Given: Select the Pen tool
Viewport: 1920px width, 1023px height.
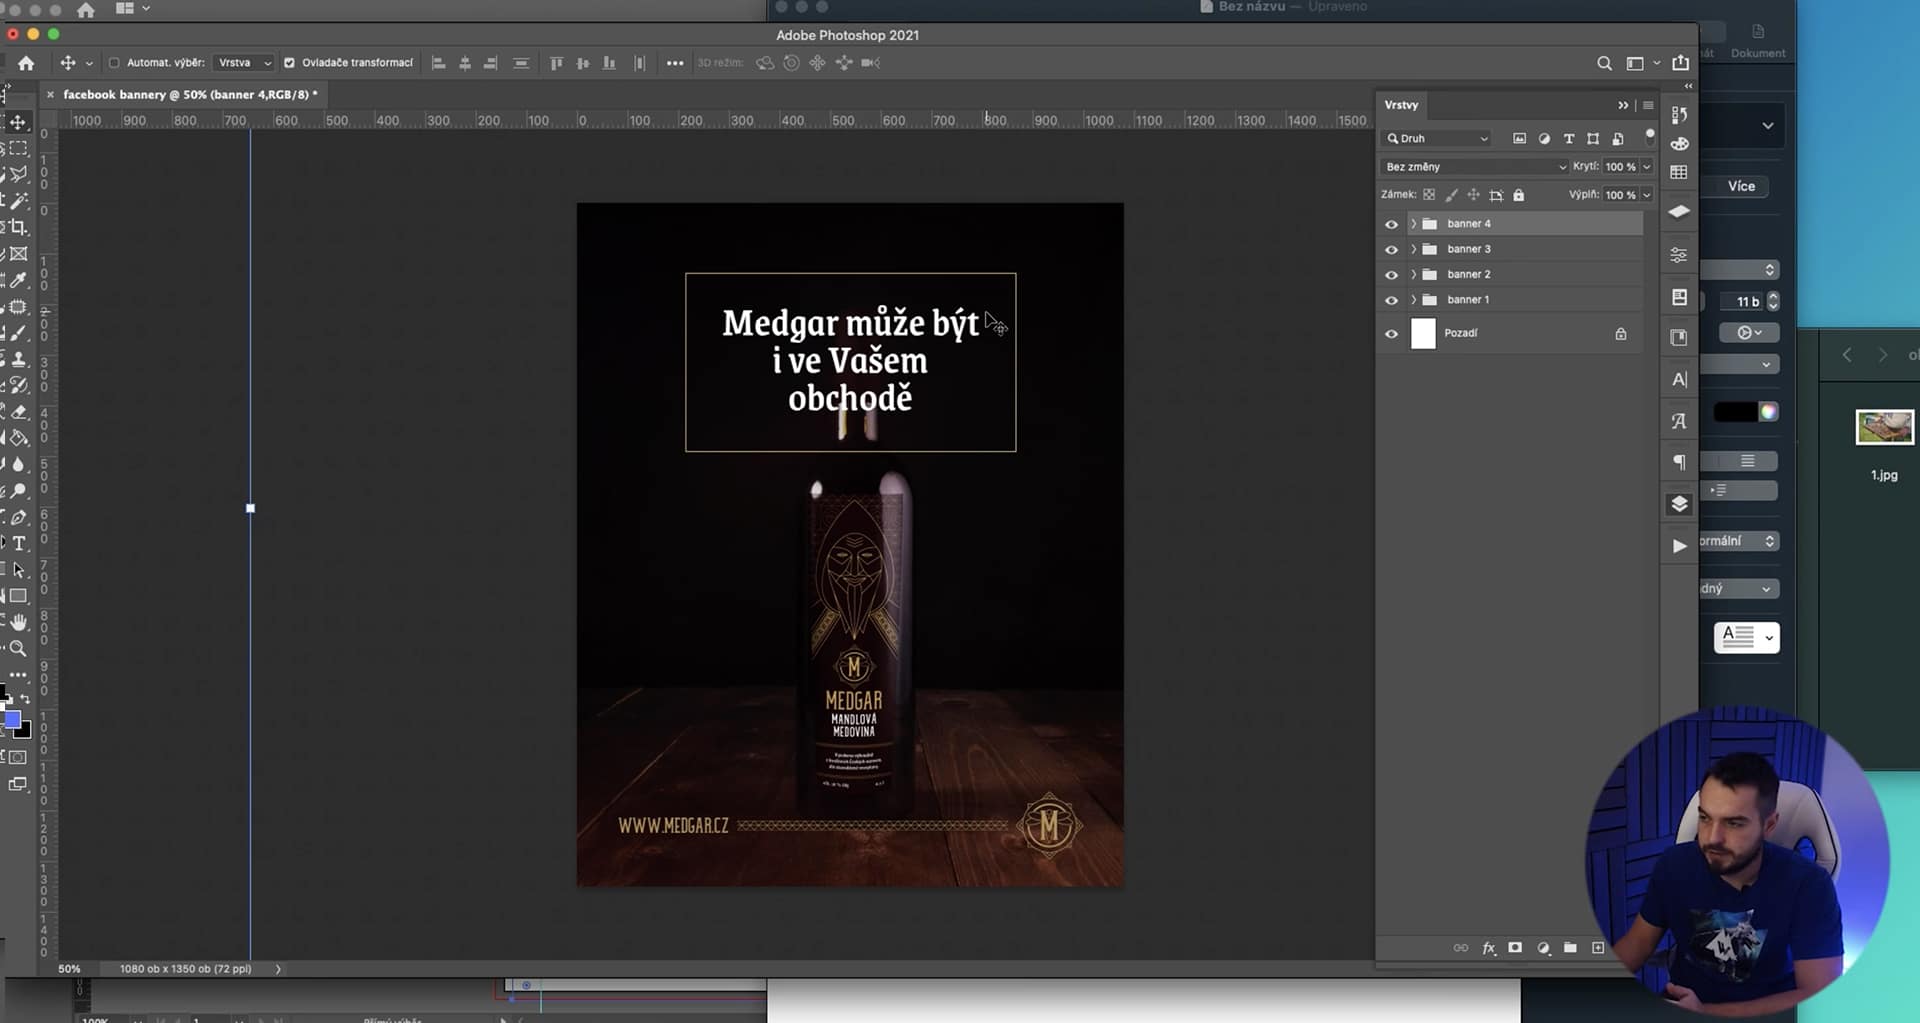Looking at the screenshot, I should point(18,517).
